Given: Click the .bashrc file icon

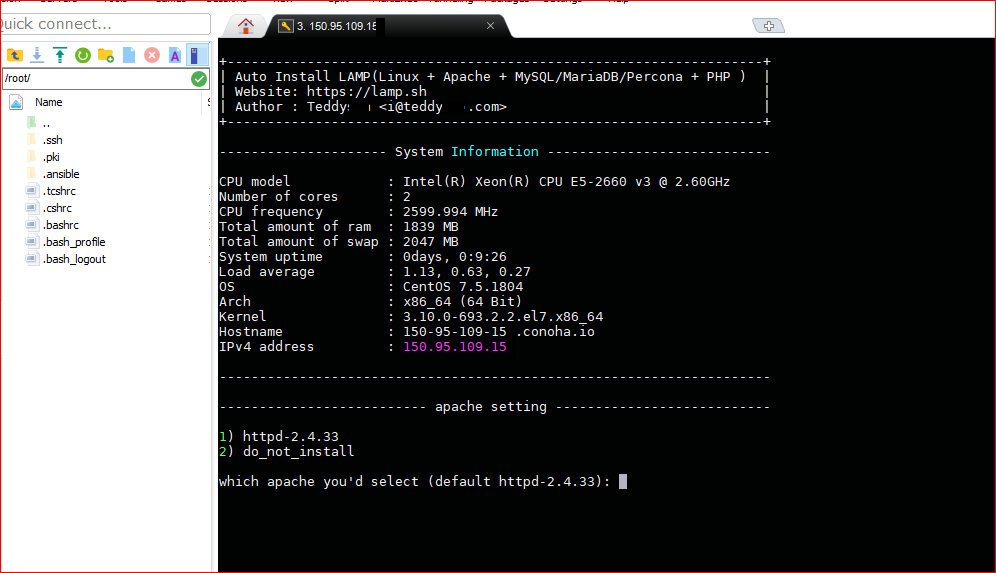Looking at the screenshot, I should point(32,224).
